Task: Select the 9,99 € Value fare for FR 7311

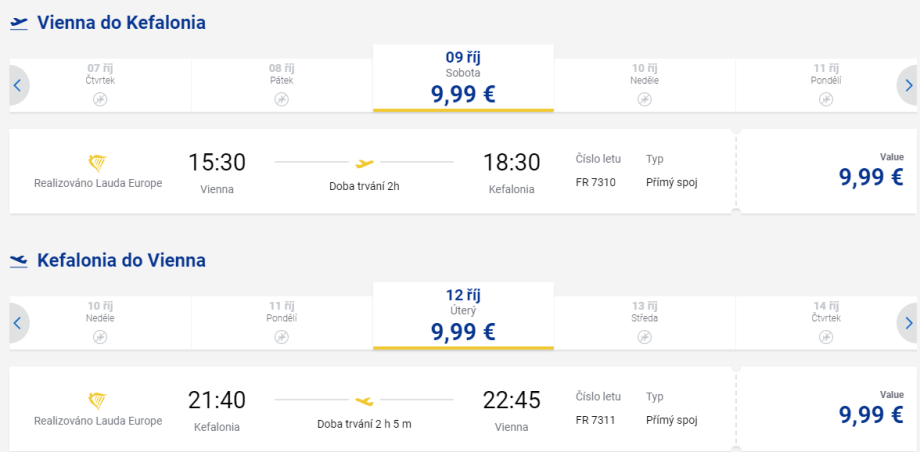Action: [x=870, y=414]
